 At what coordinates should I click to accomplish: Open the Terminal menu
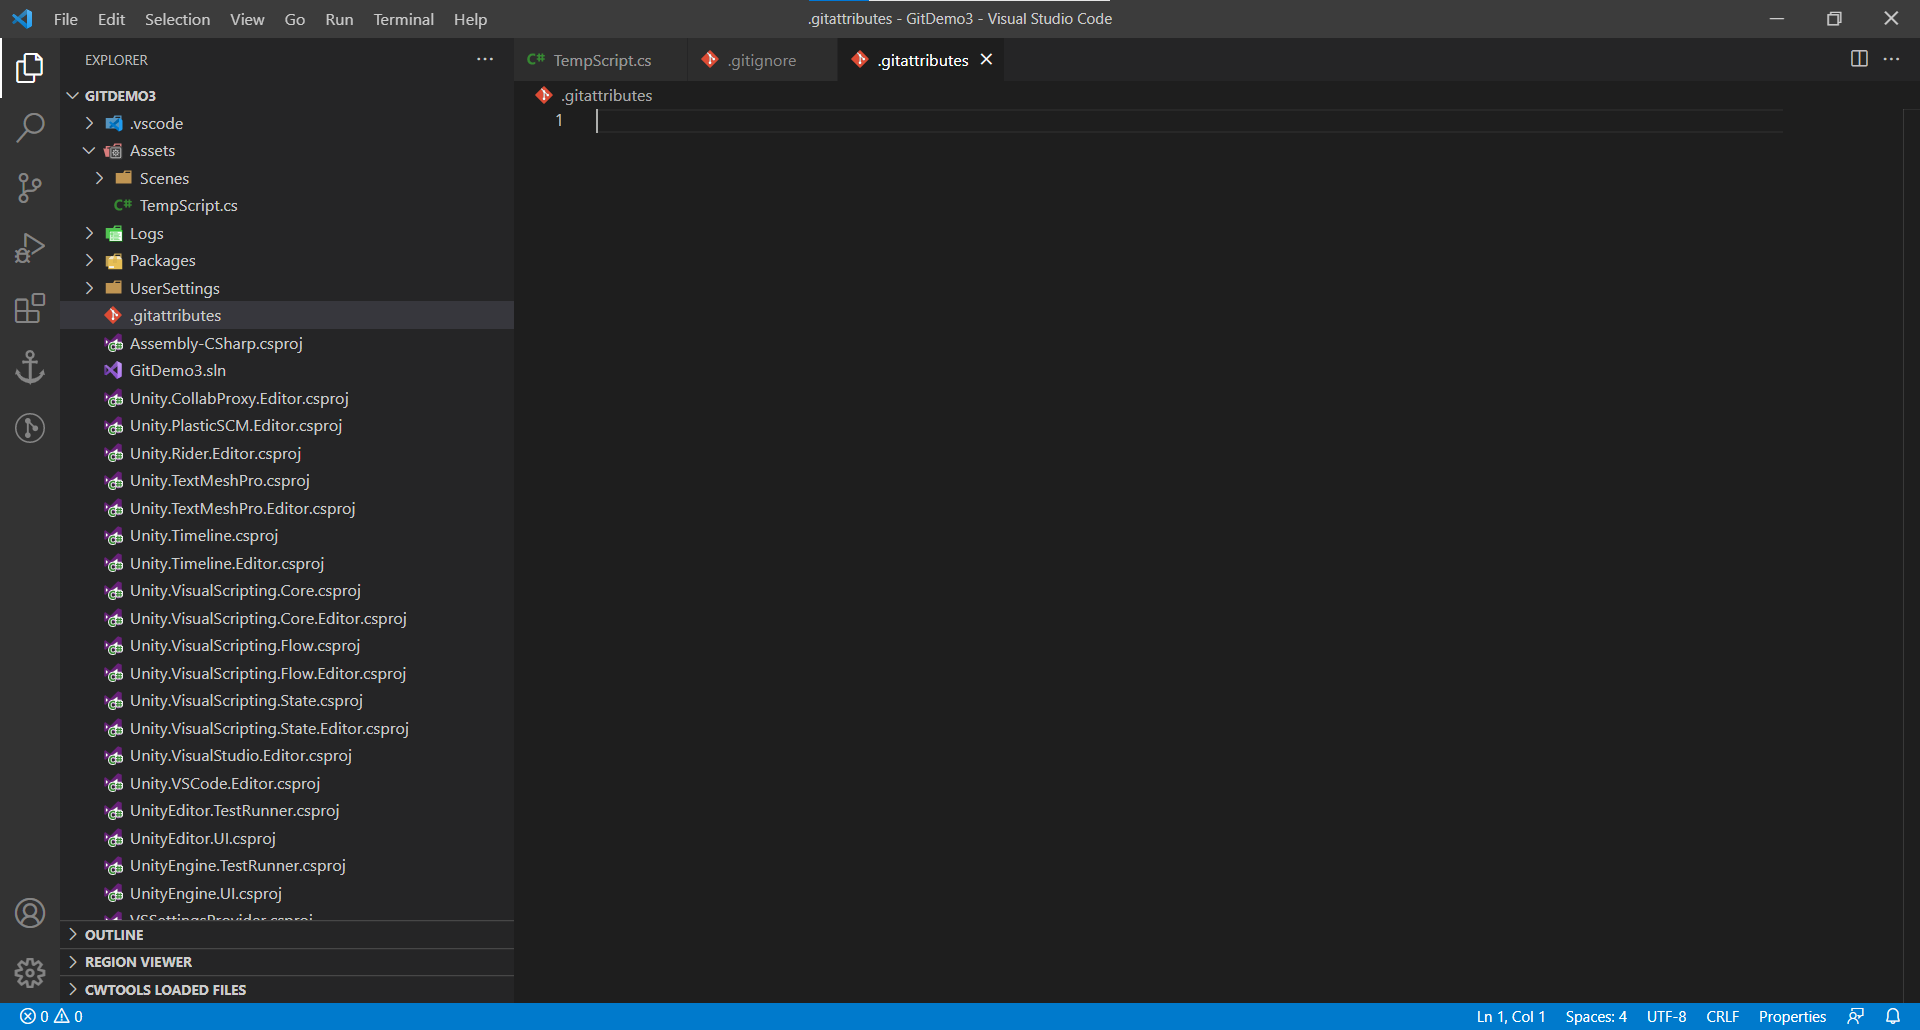click(x=403, y=19)
